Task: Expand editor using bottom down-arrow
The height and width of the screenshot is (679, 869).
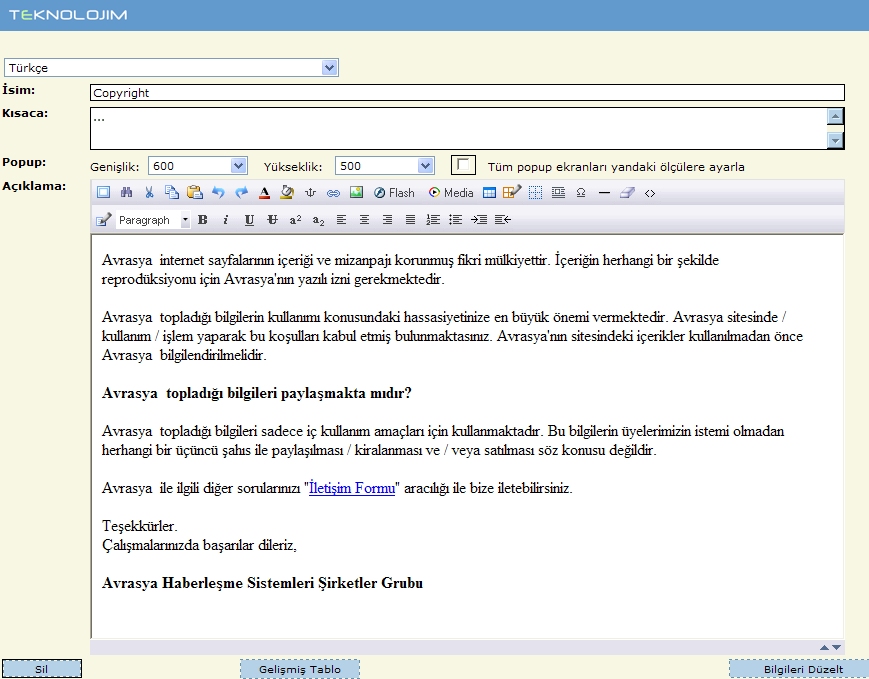Action: (836, 647)
